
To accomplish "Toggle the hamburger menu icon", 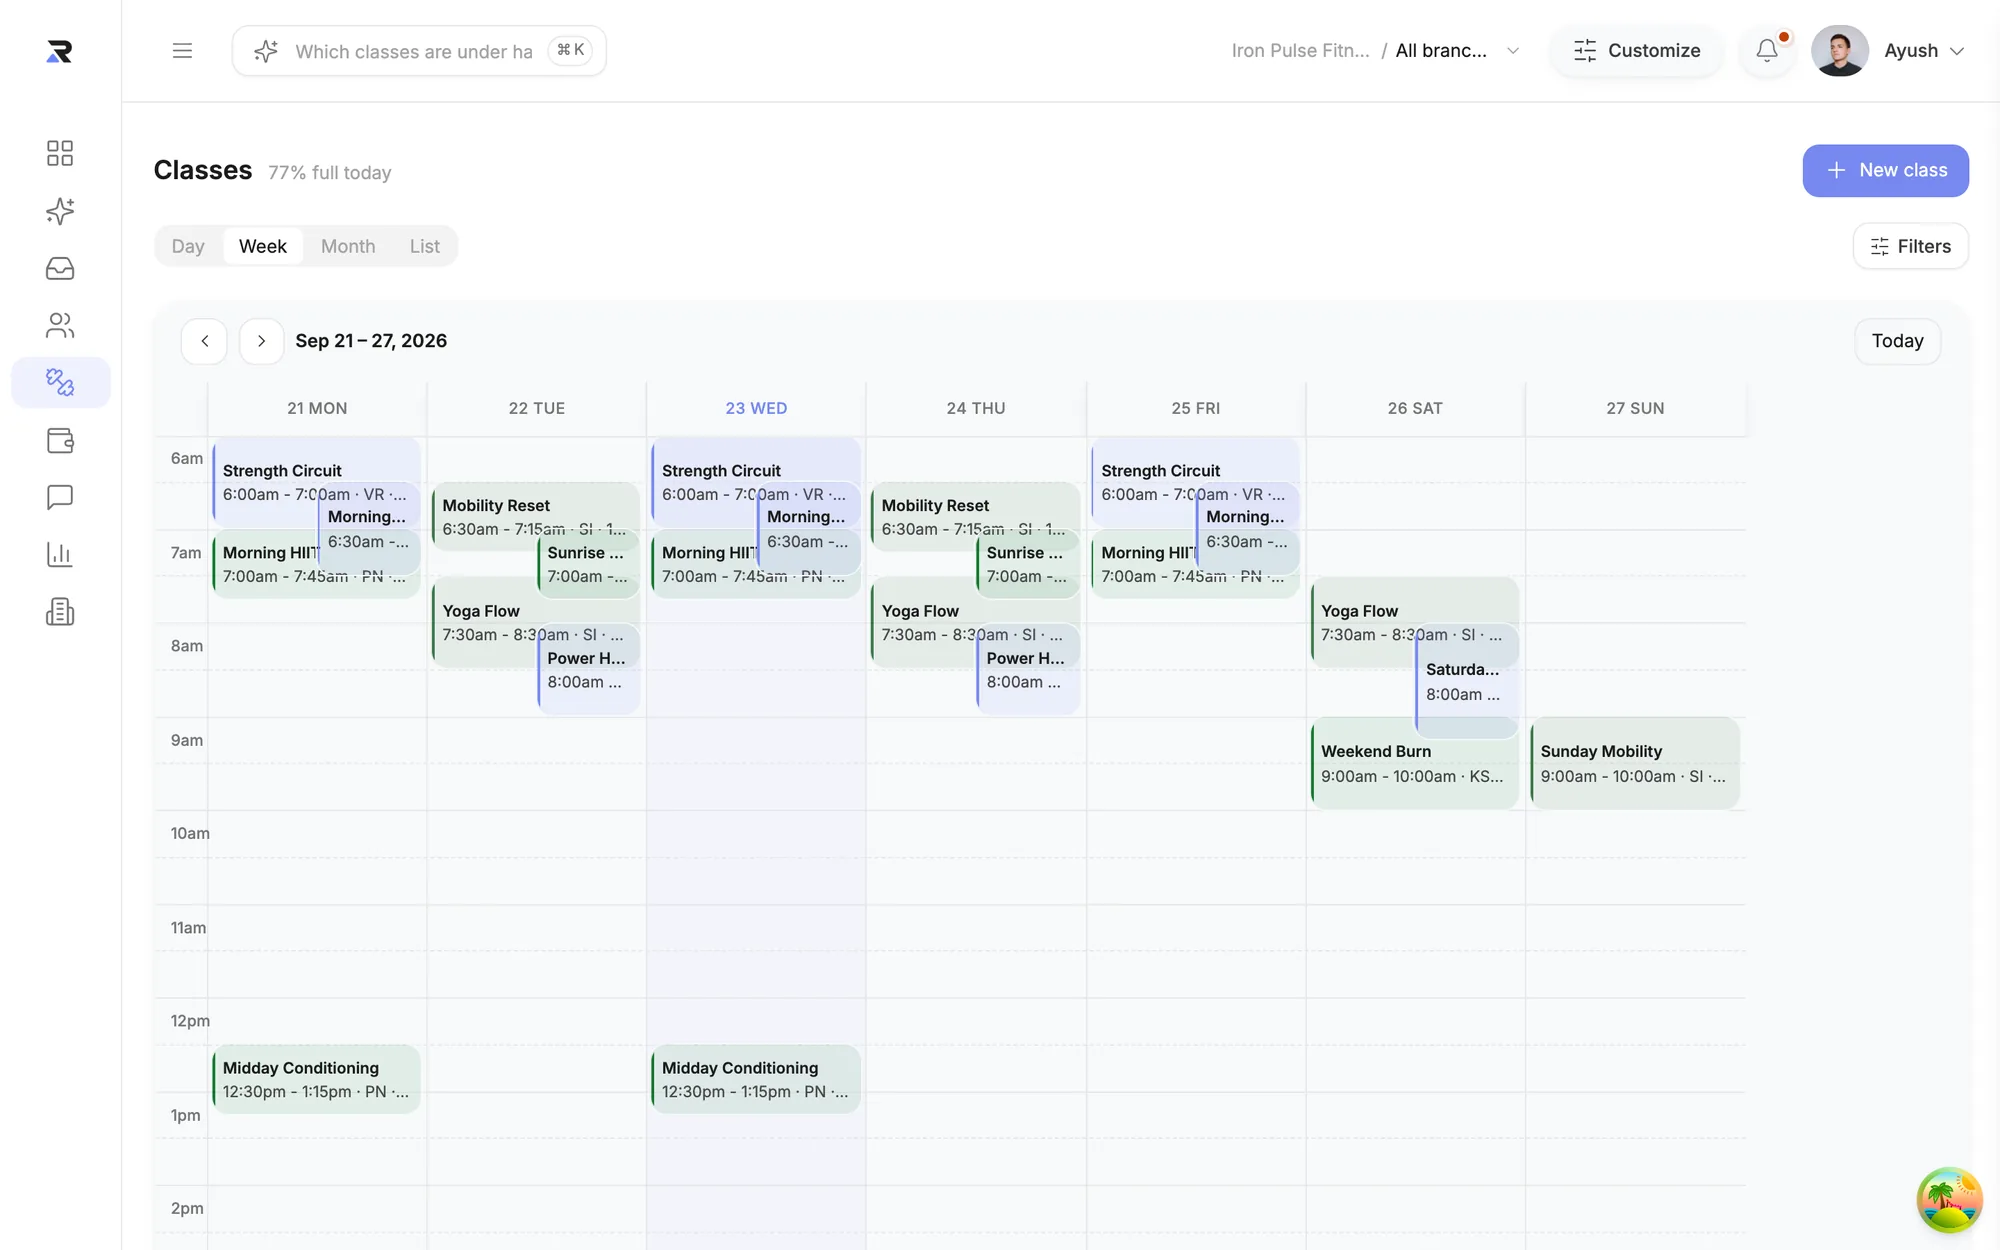I will coord(182,50).
